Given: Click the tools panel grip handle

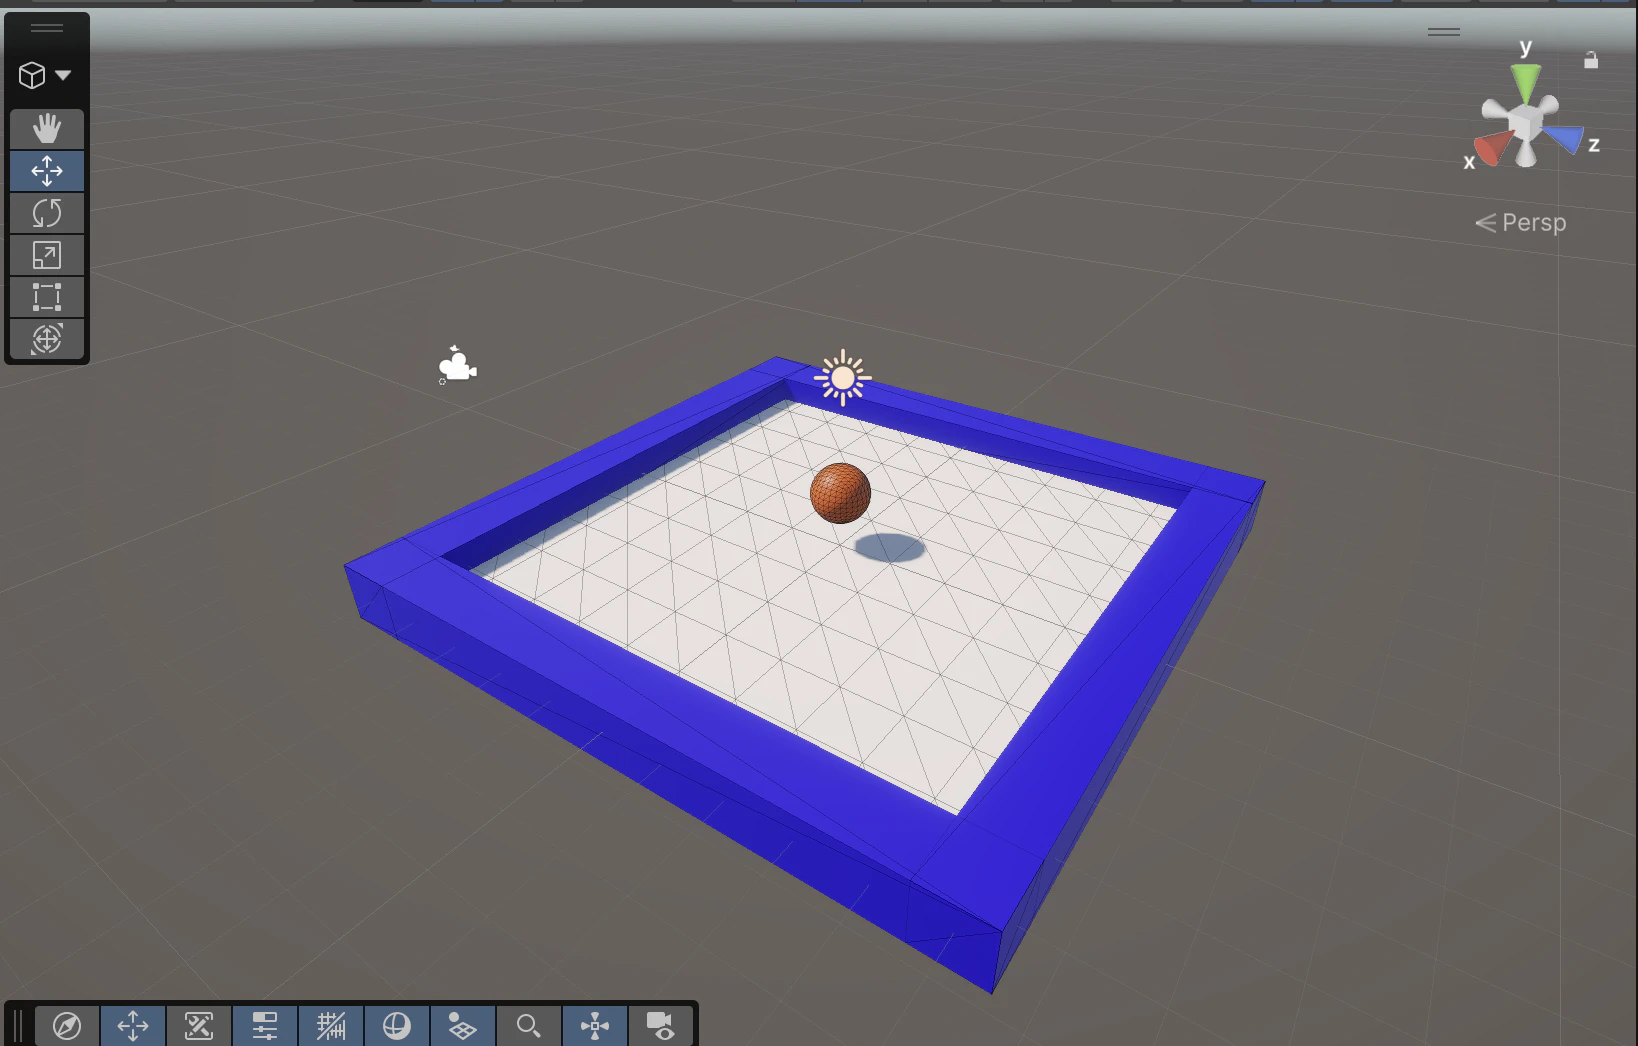Looking at the screenshot, I should 47,28.
